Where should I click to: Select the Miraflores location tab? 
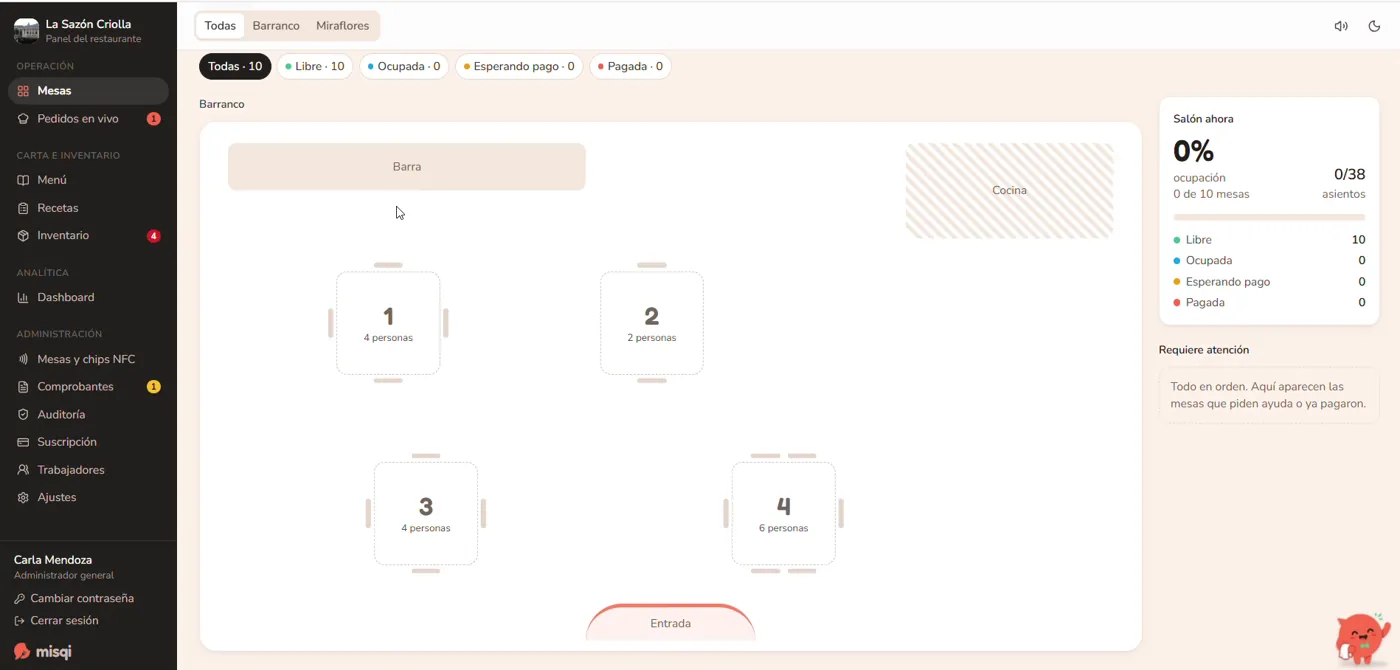[x=342, y=26]
